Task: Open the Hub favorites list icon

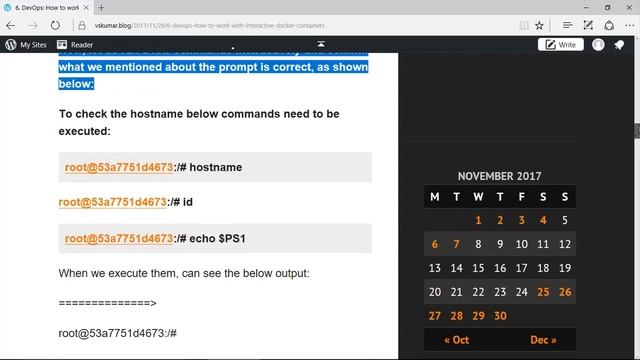Action: [x=567, y=25]
